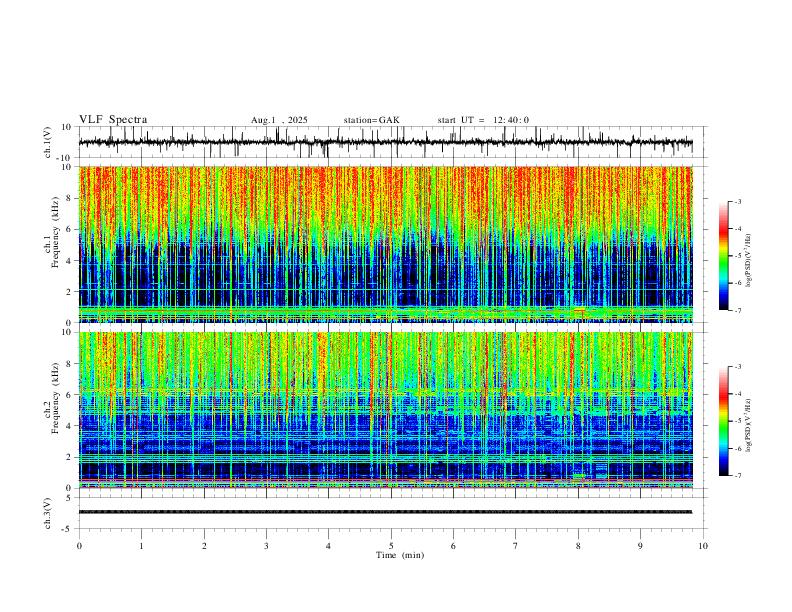Click the log(PSD) label beside ch.1 colorbar

749,261
